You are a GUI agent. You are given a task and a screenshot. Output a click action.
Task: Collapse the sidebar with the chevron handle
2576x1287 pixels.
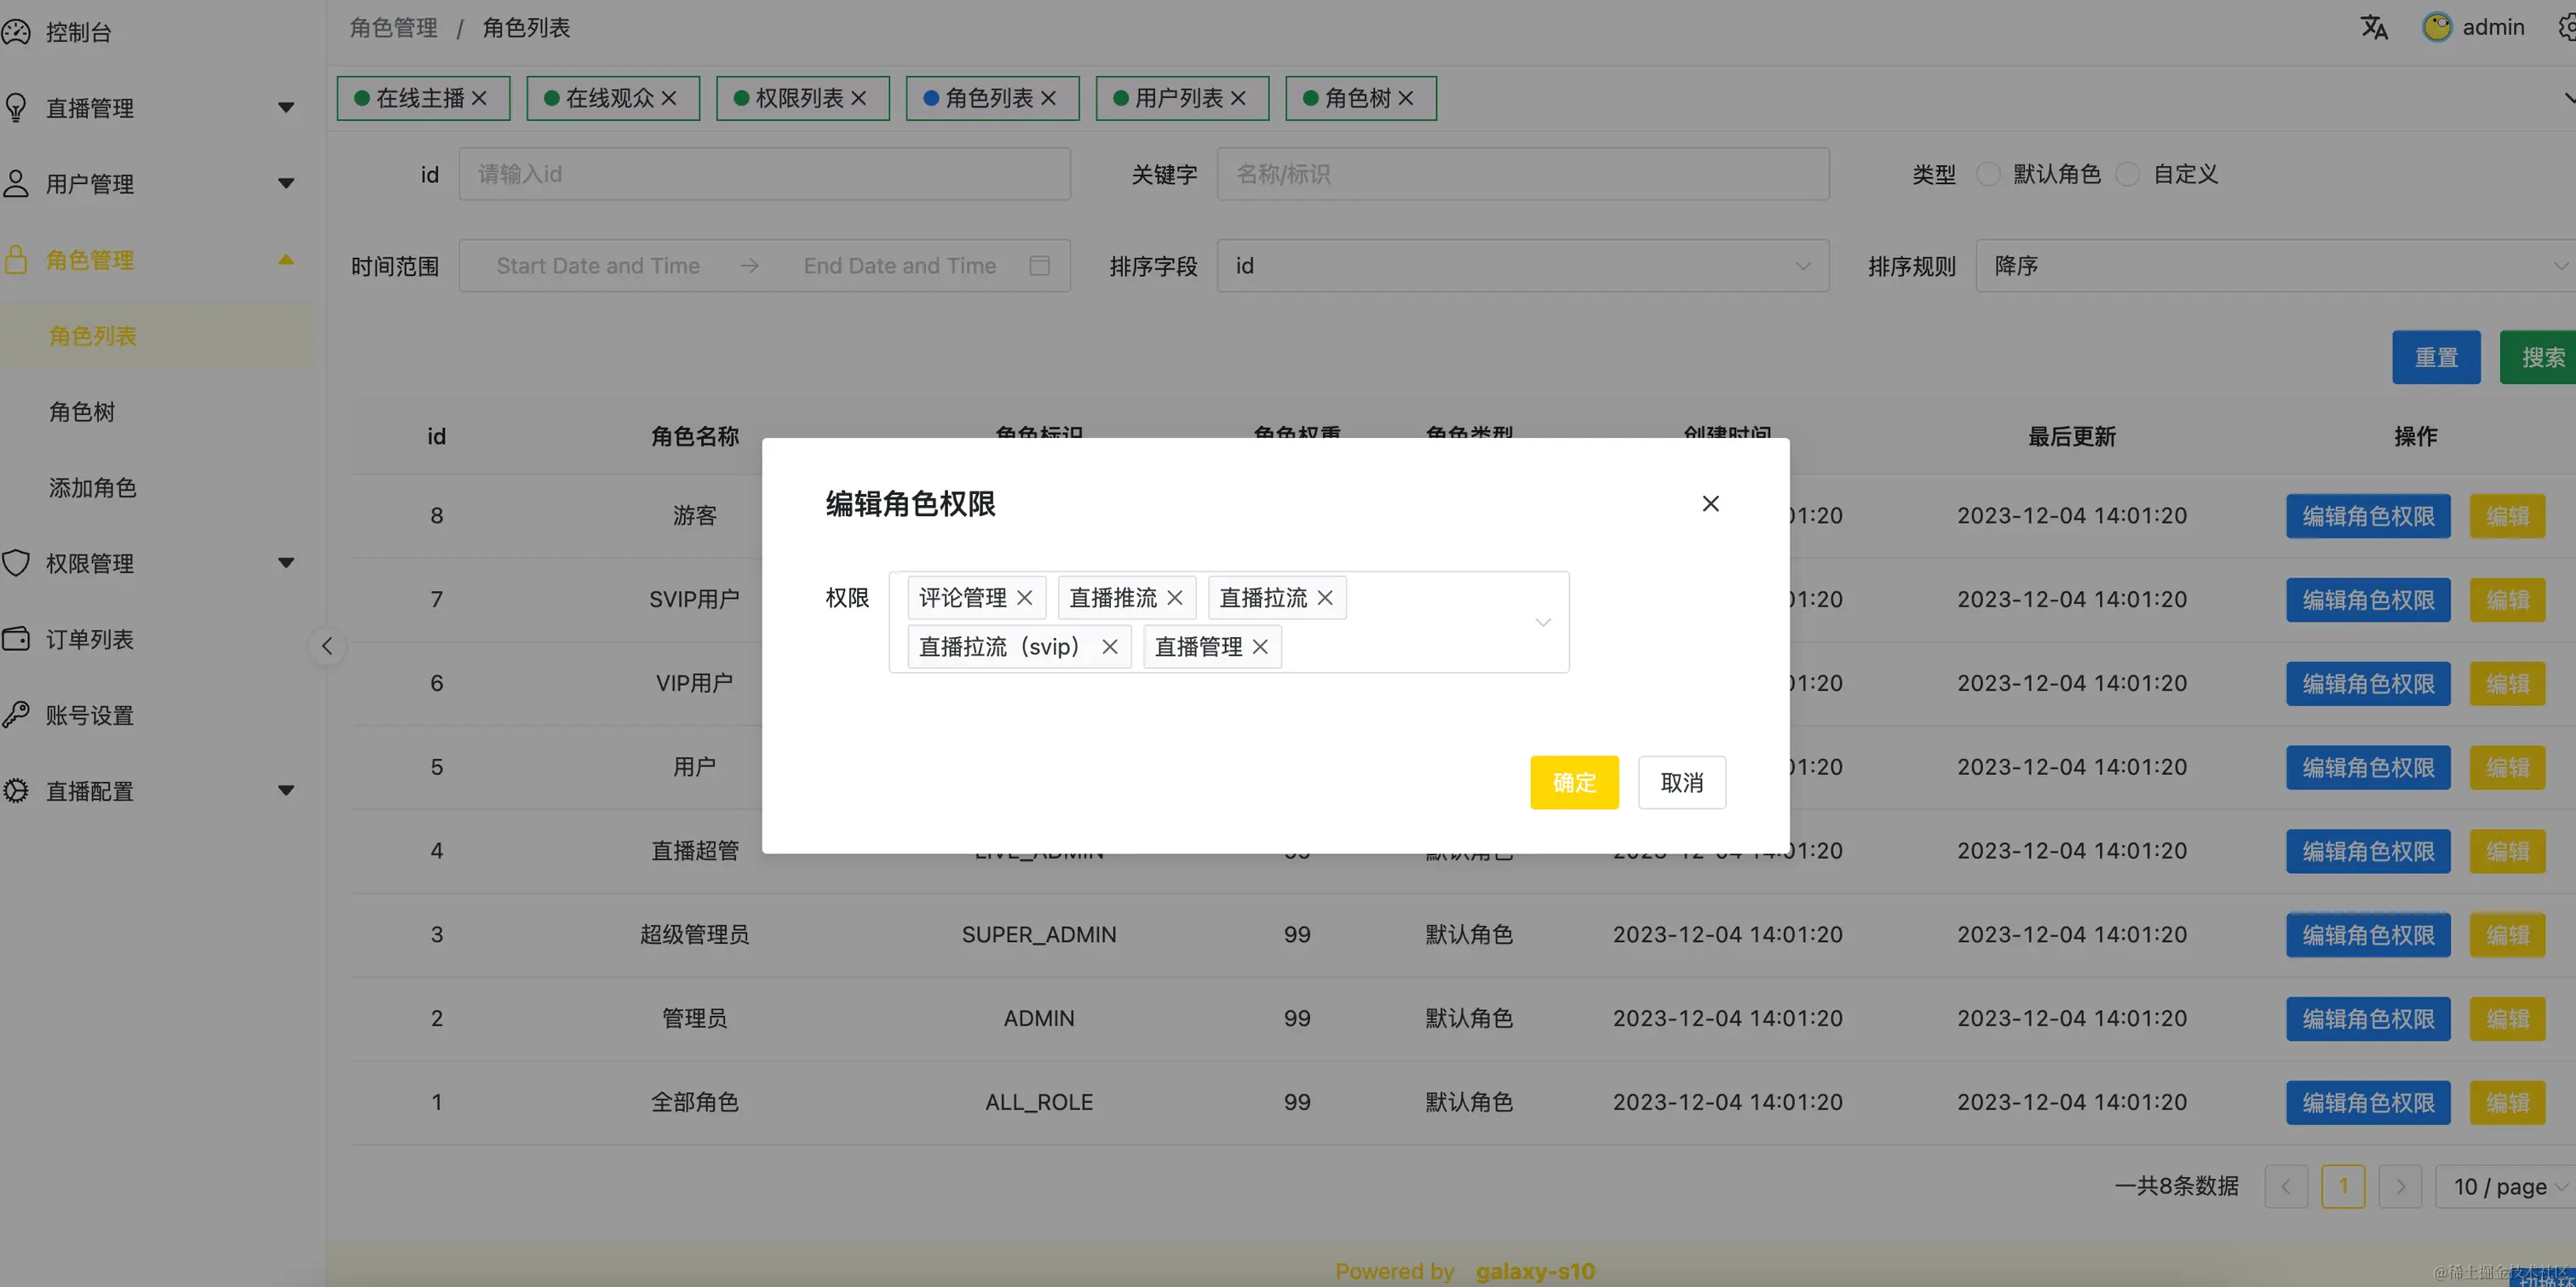[327, 646]
